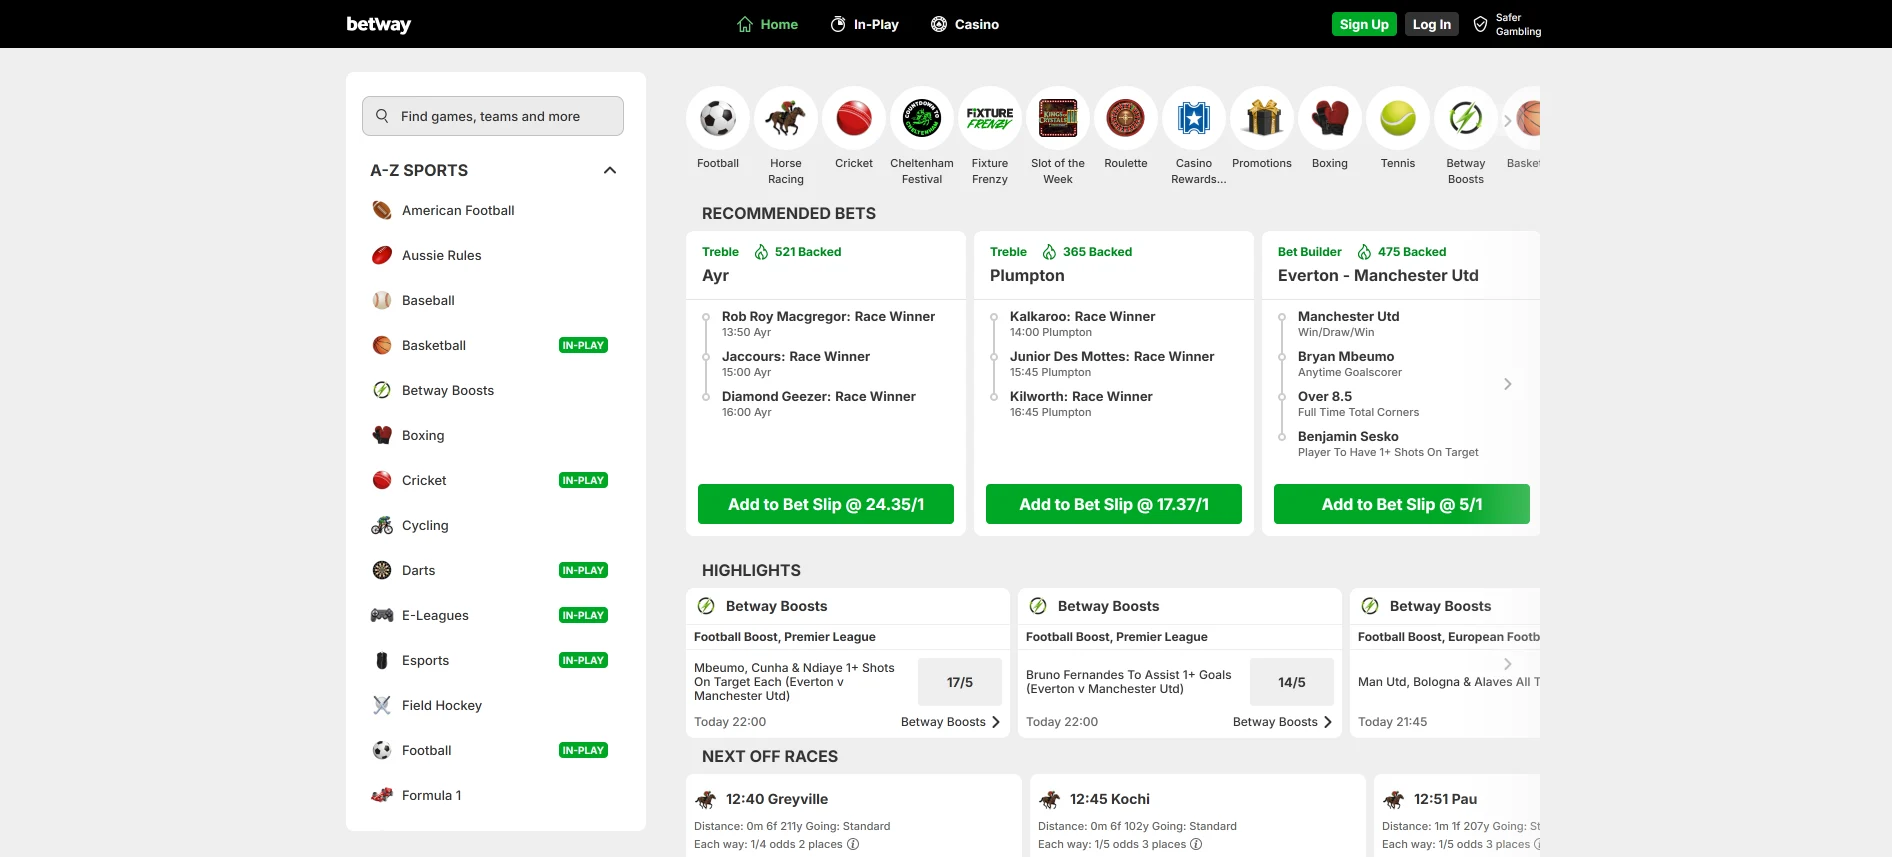
Task: Open Aussie Rules in sidebar
Action: (496, 255)
